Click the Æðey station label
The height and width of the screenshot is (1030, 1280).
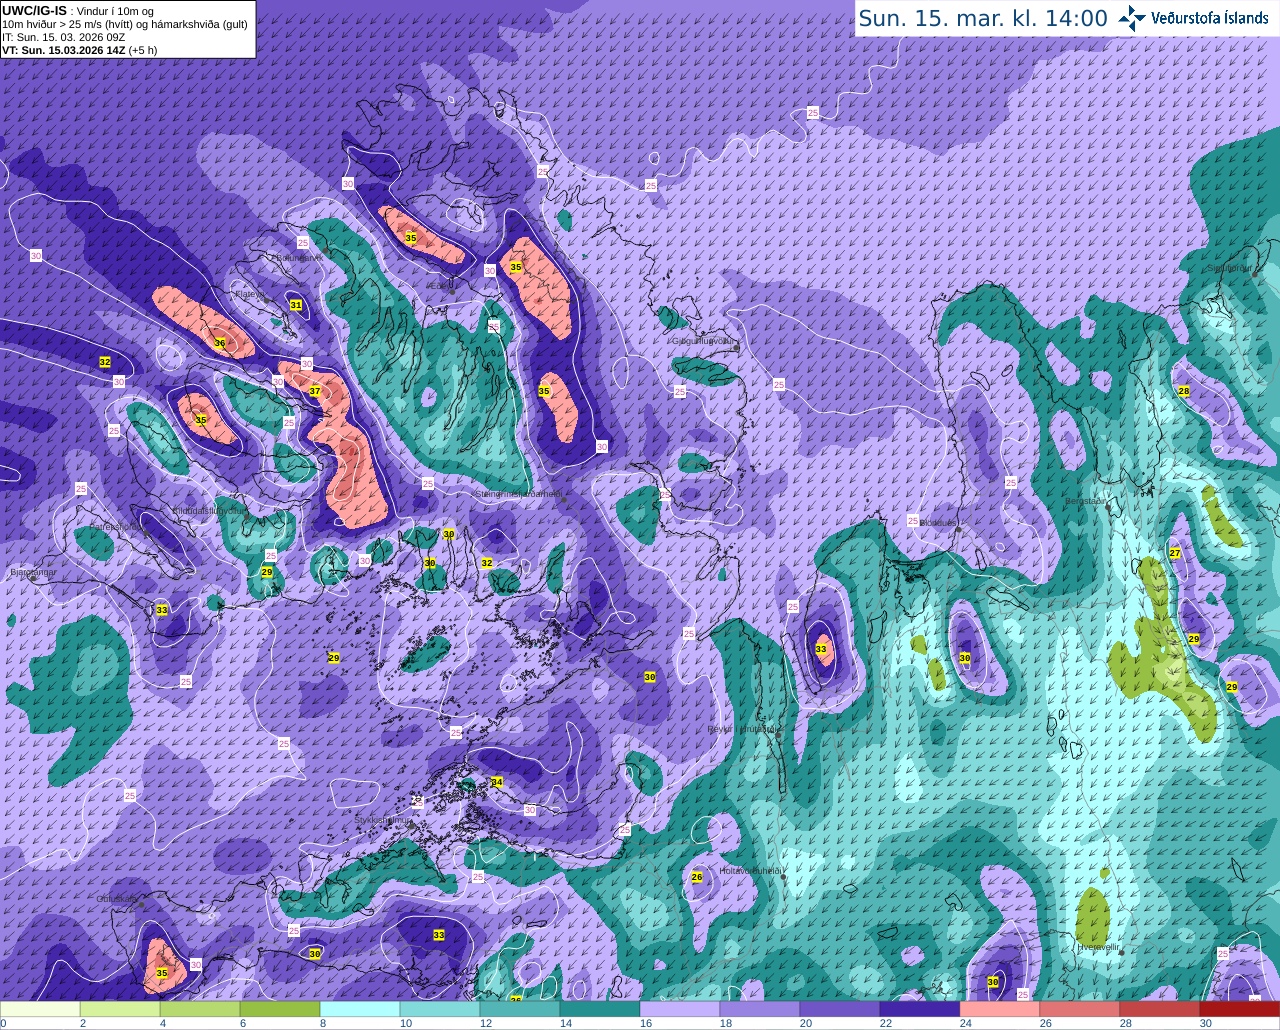[x=440, y=285]
